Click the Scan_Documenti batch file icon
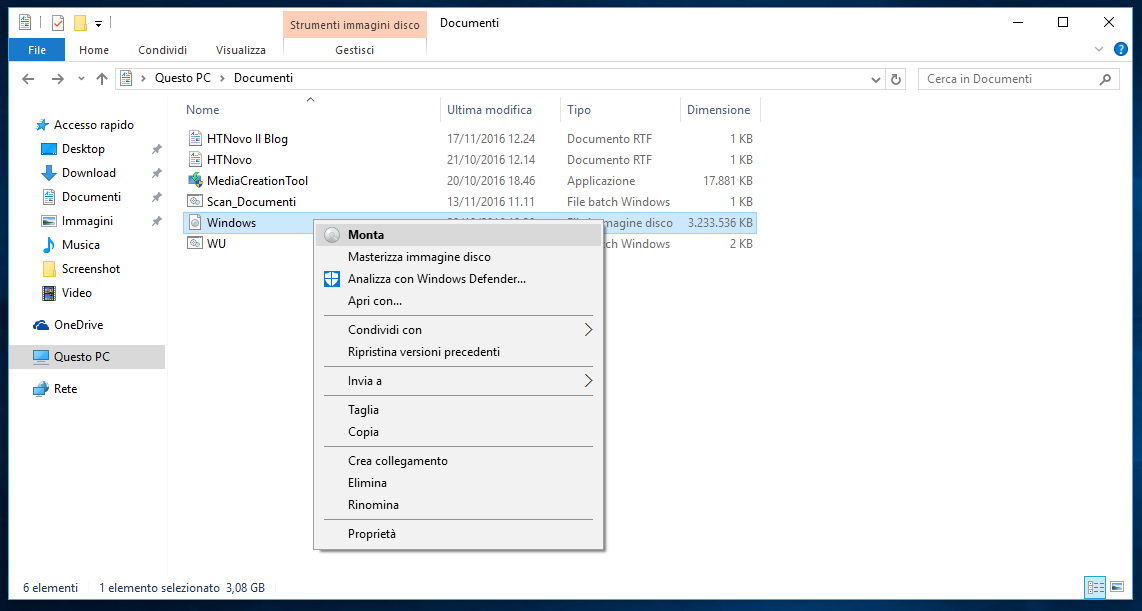The width and height of the screenshot is (1142, 611). (x=194, y=202)
